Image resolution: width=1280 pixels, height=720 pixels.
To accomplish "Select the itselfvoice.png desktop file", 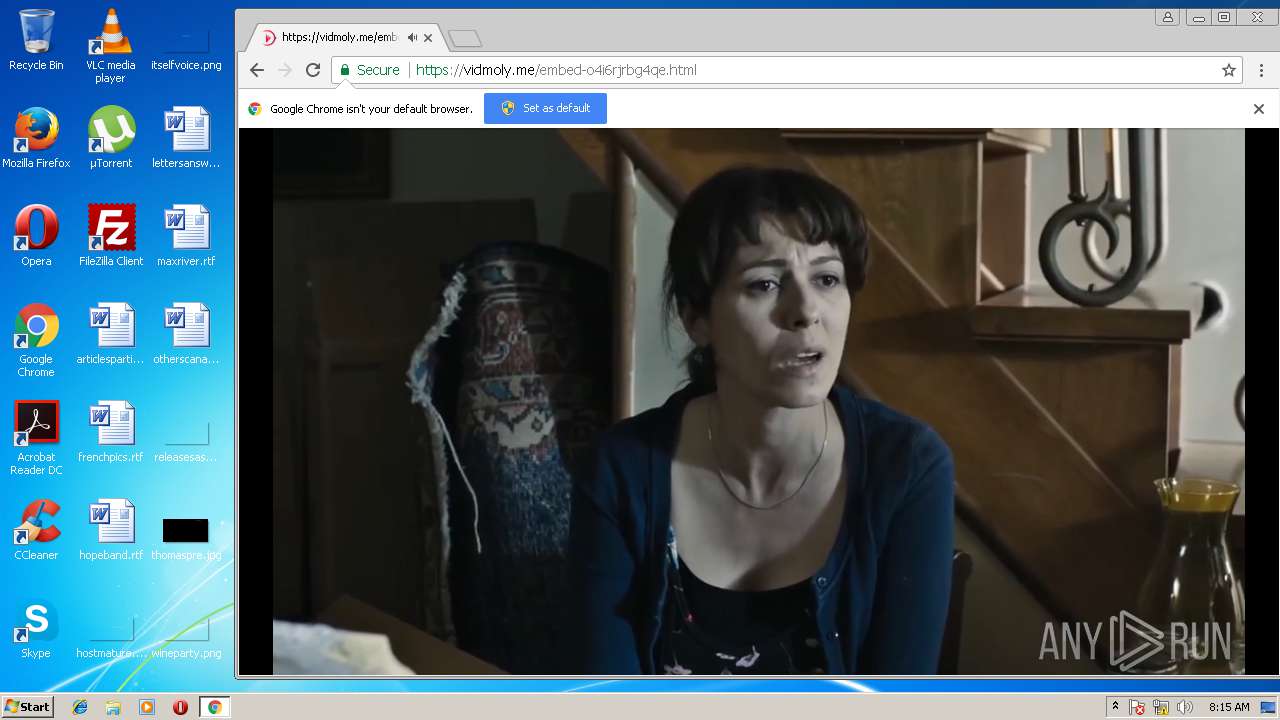I will pyautogui.click(x=186, y=45).
